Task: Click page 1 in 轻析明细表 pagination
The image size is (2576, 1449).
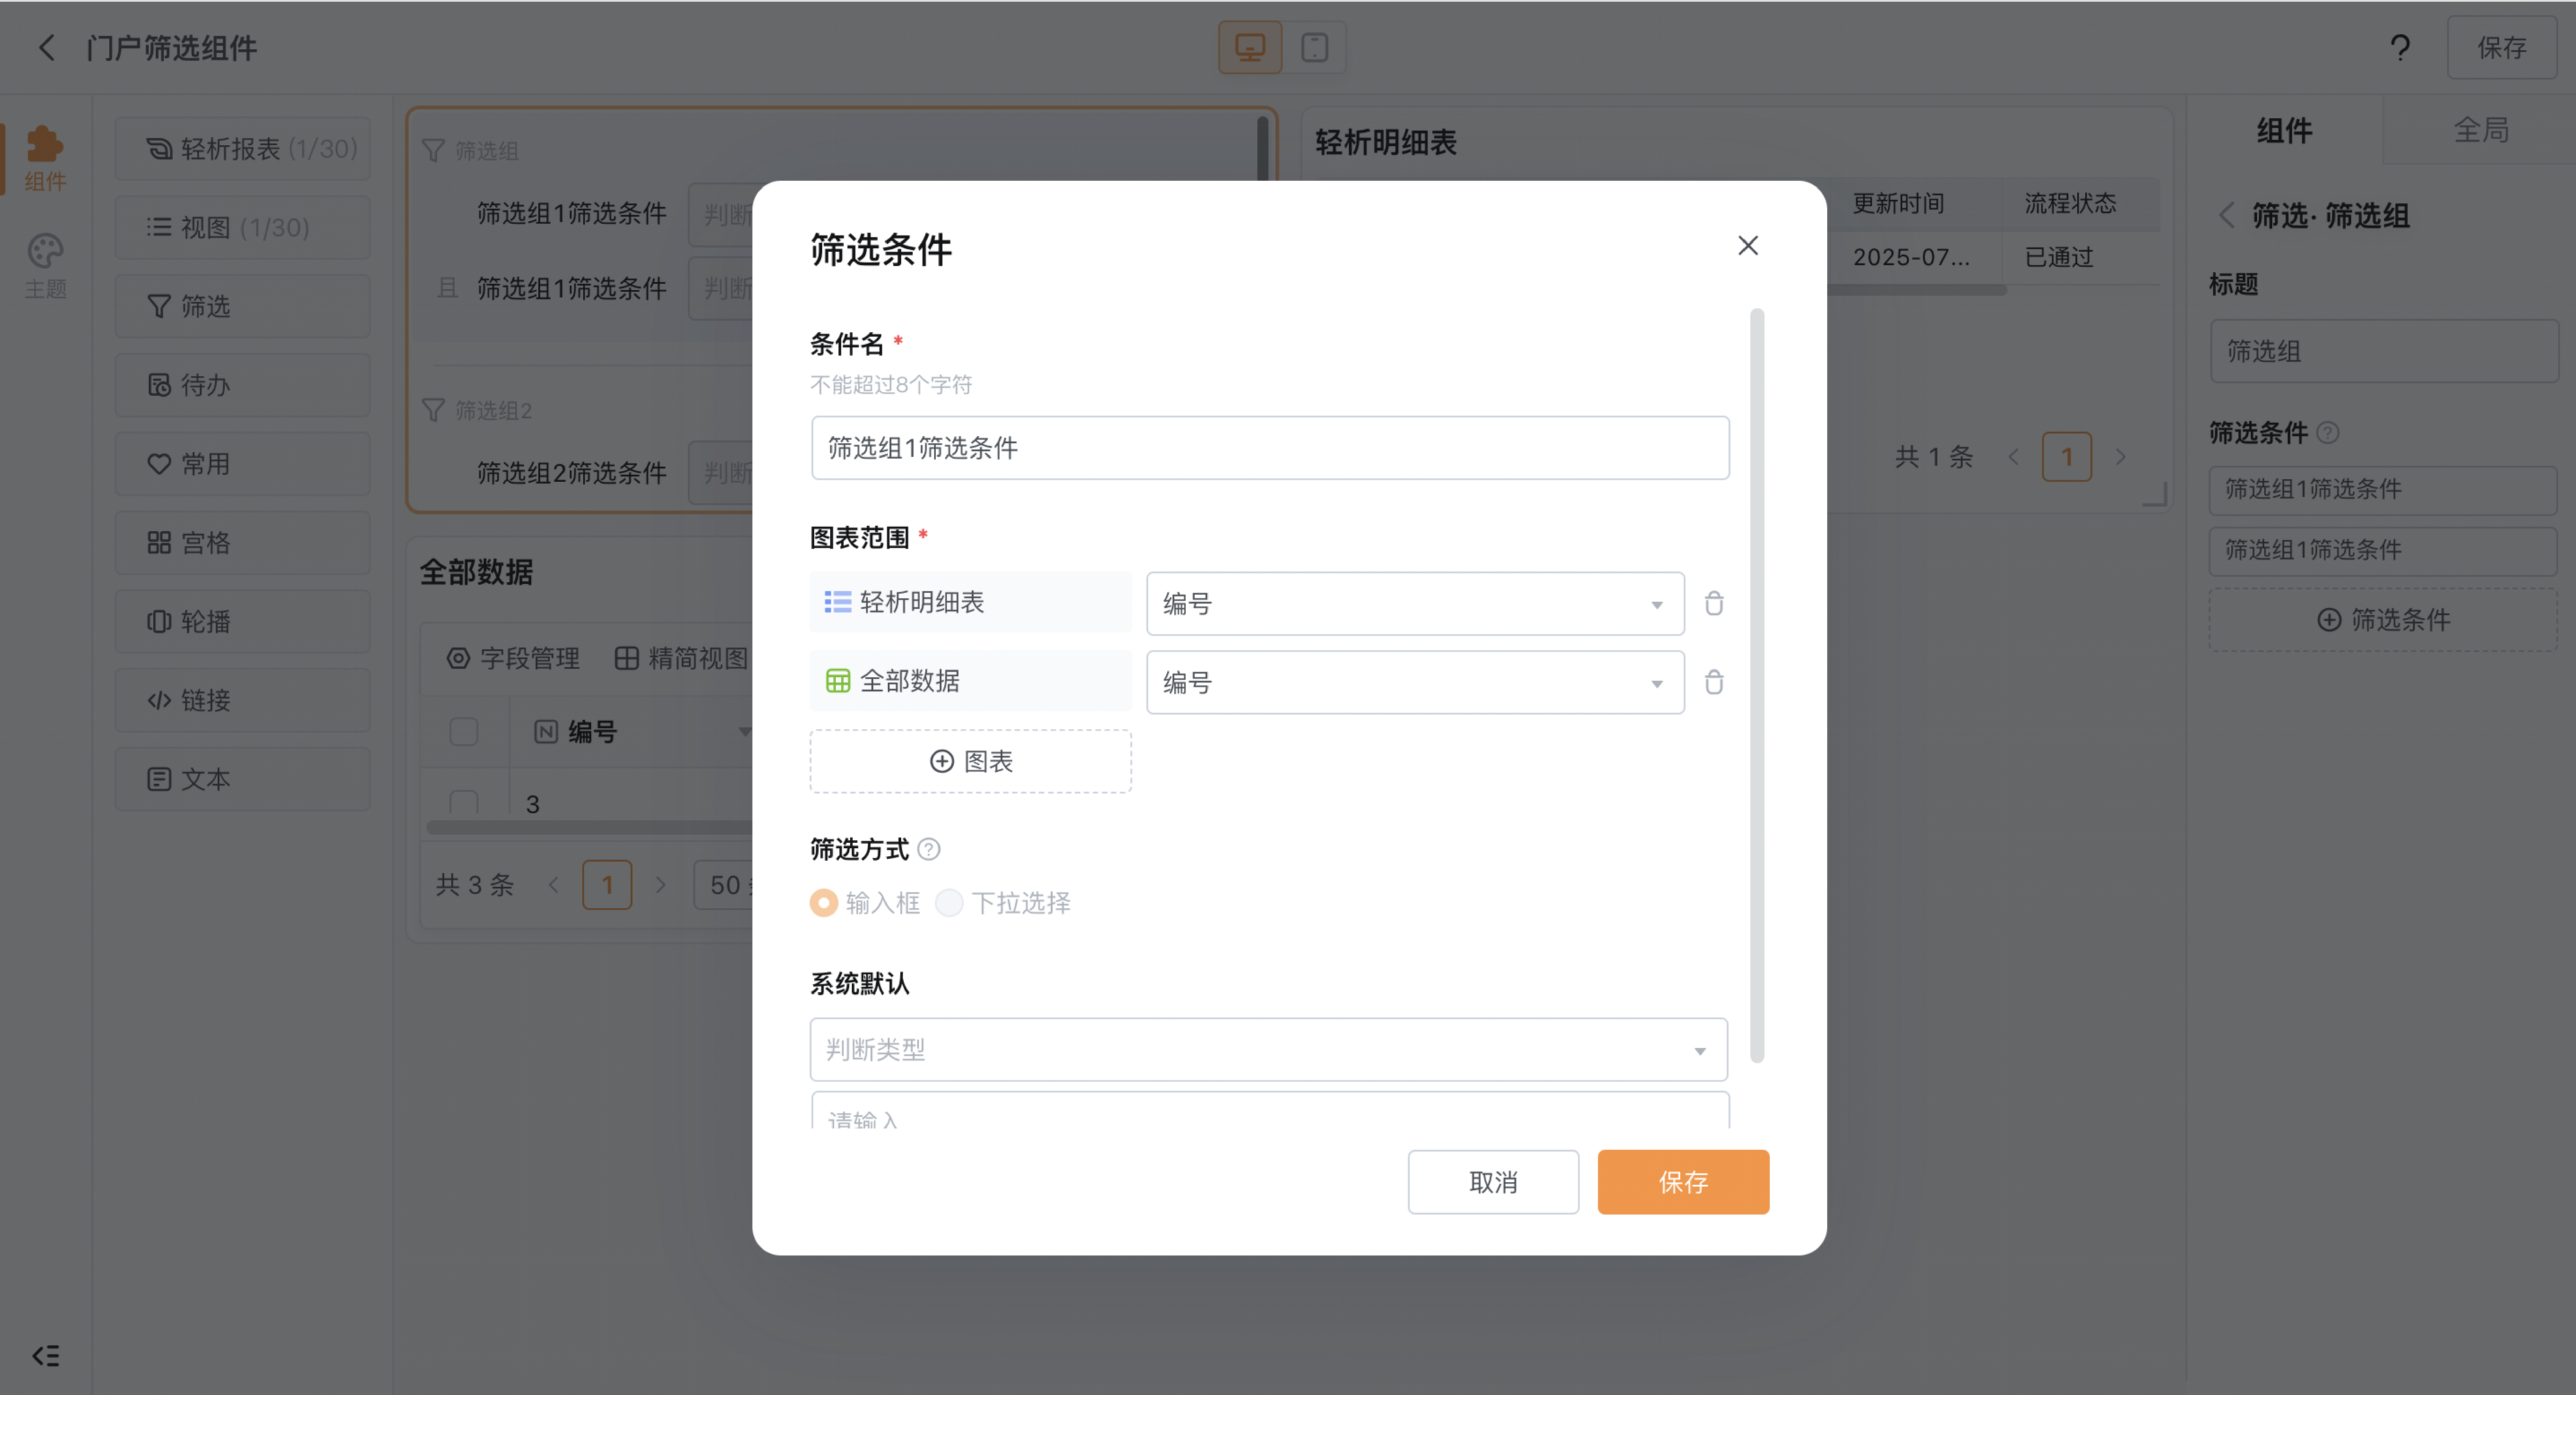Action: point(2066,457)
